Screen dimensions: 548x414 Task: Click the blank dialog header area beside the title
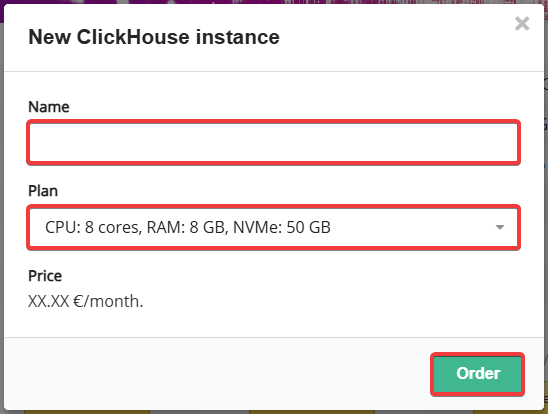[x=395, y=37]
